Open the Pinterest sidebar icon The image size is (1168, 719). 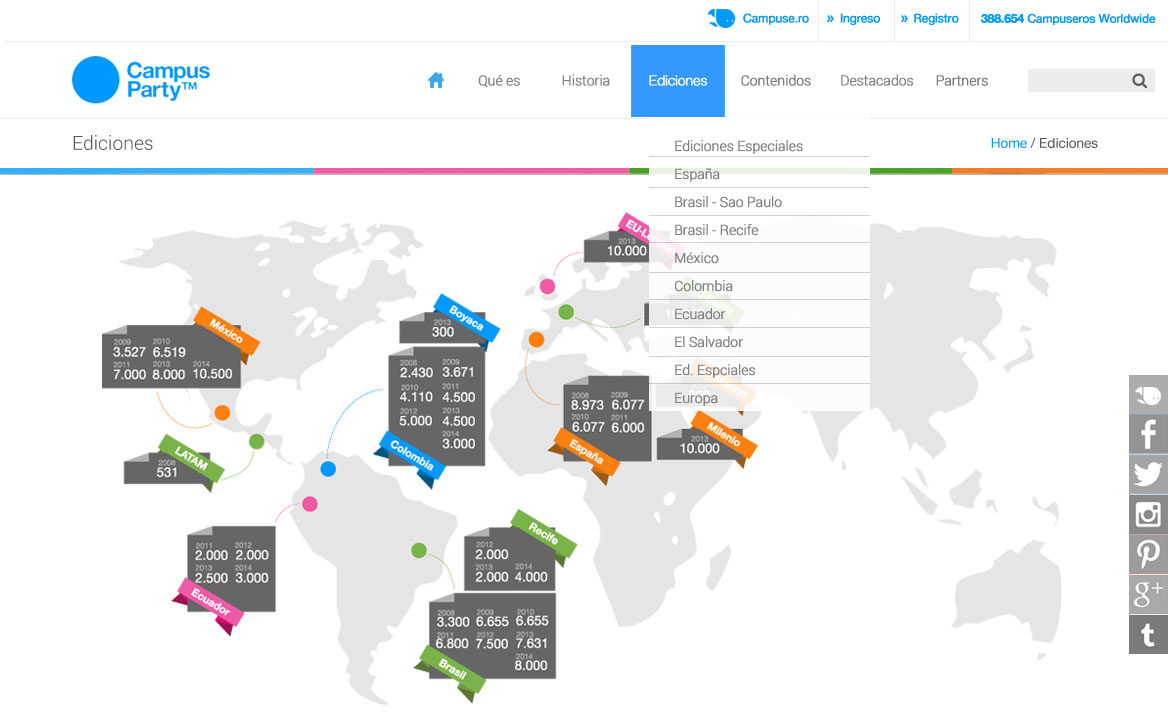[x=1148, y=554]
